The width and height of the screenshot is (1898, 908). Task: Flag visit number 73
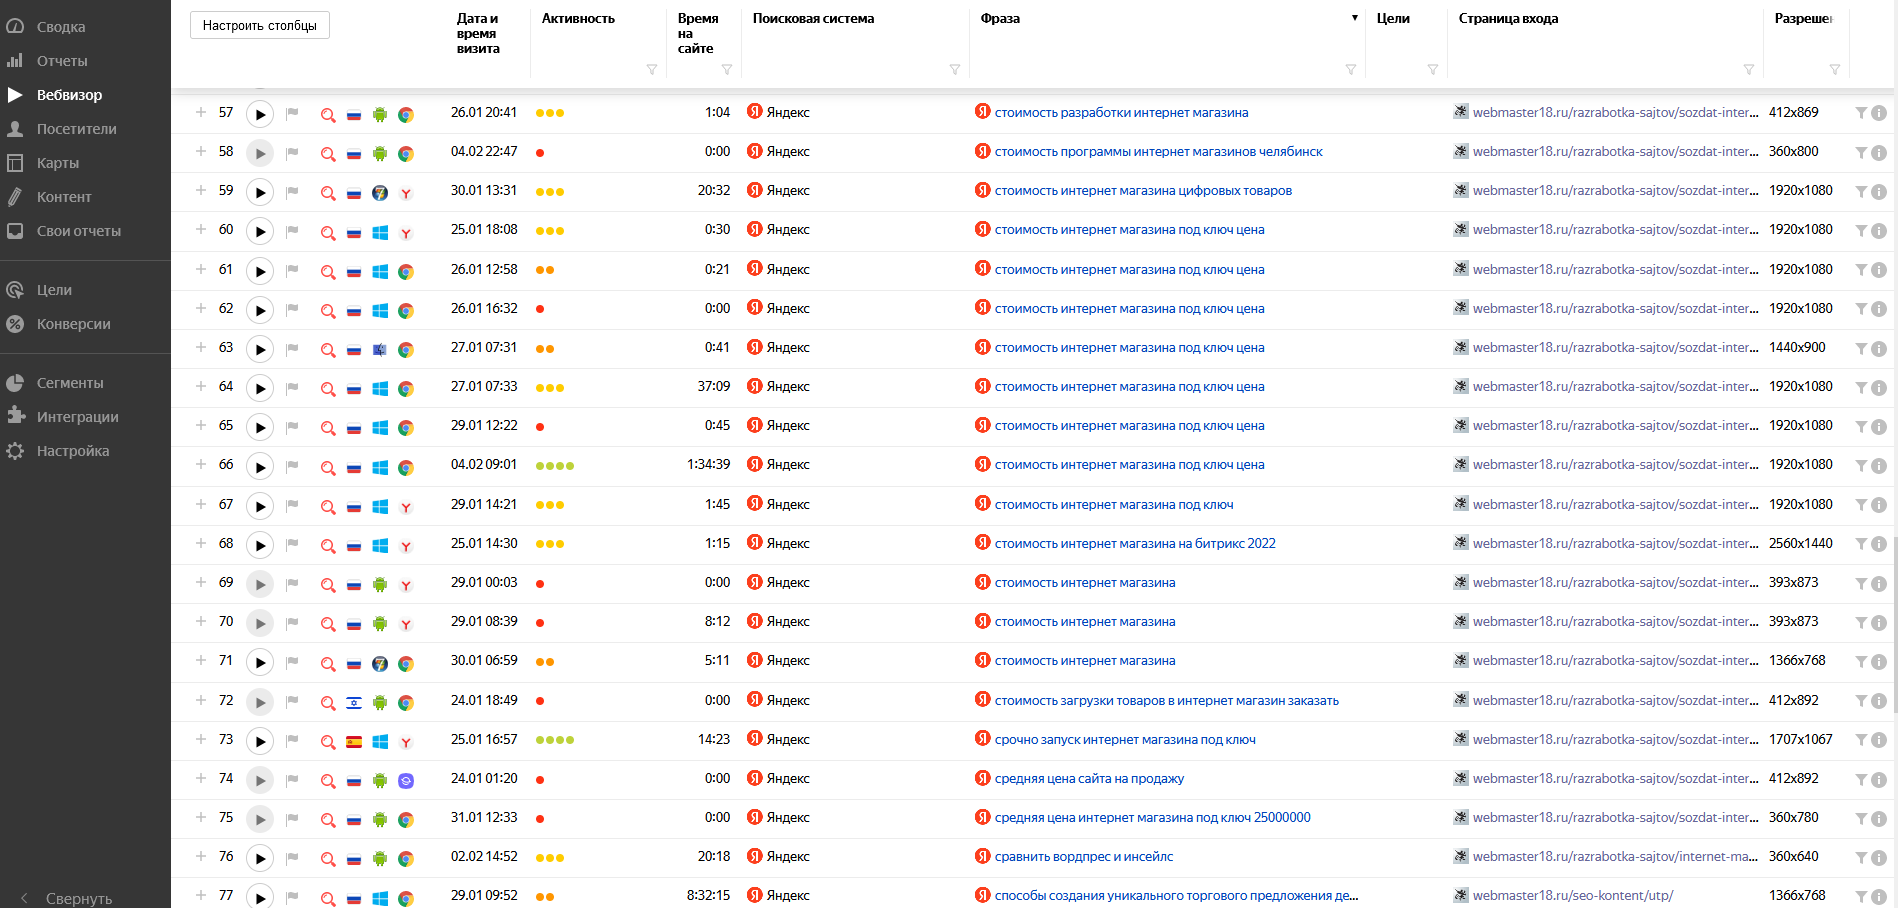[x=292, y=741]
